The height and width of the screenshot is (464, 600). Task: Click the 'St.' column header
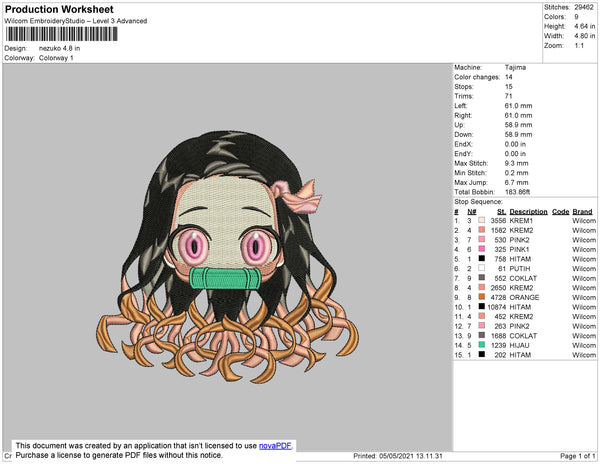pos(501,212)
